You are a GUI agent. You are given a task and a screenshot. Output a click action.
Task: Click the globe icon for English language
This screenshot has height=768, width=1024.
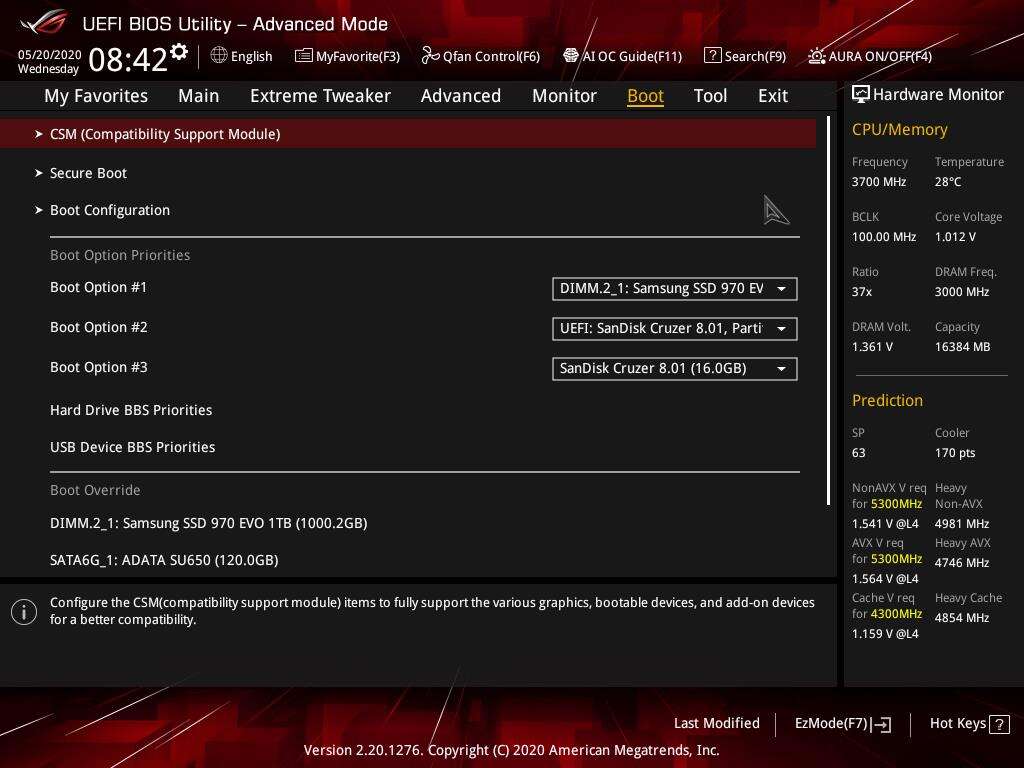tap(219, 56)
